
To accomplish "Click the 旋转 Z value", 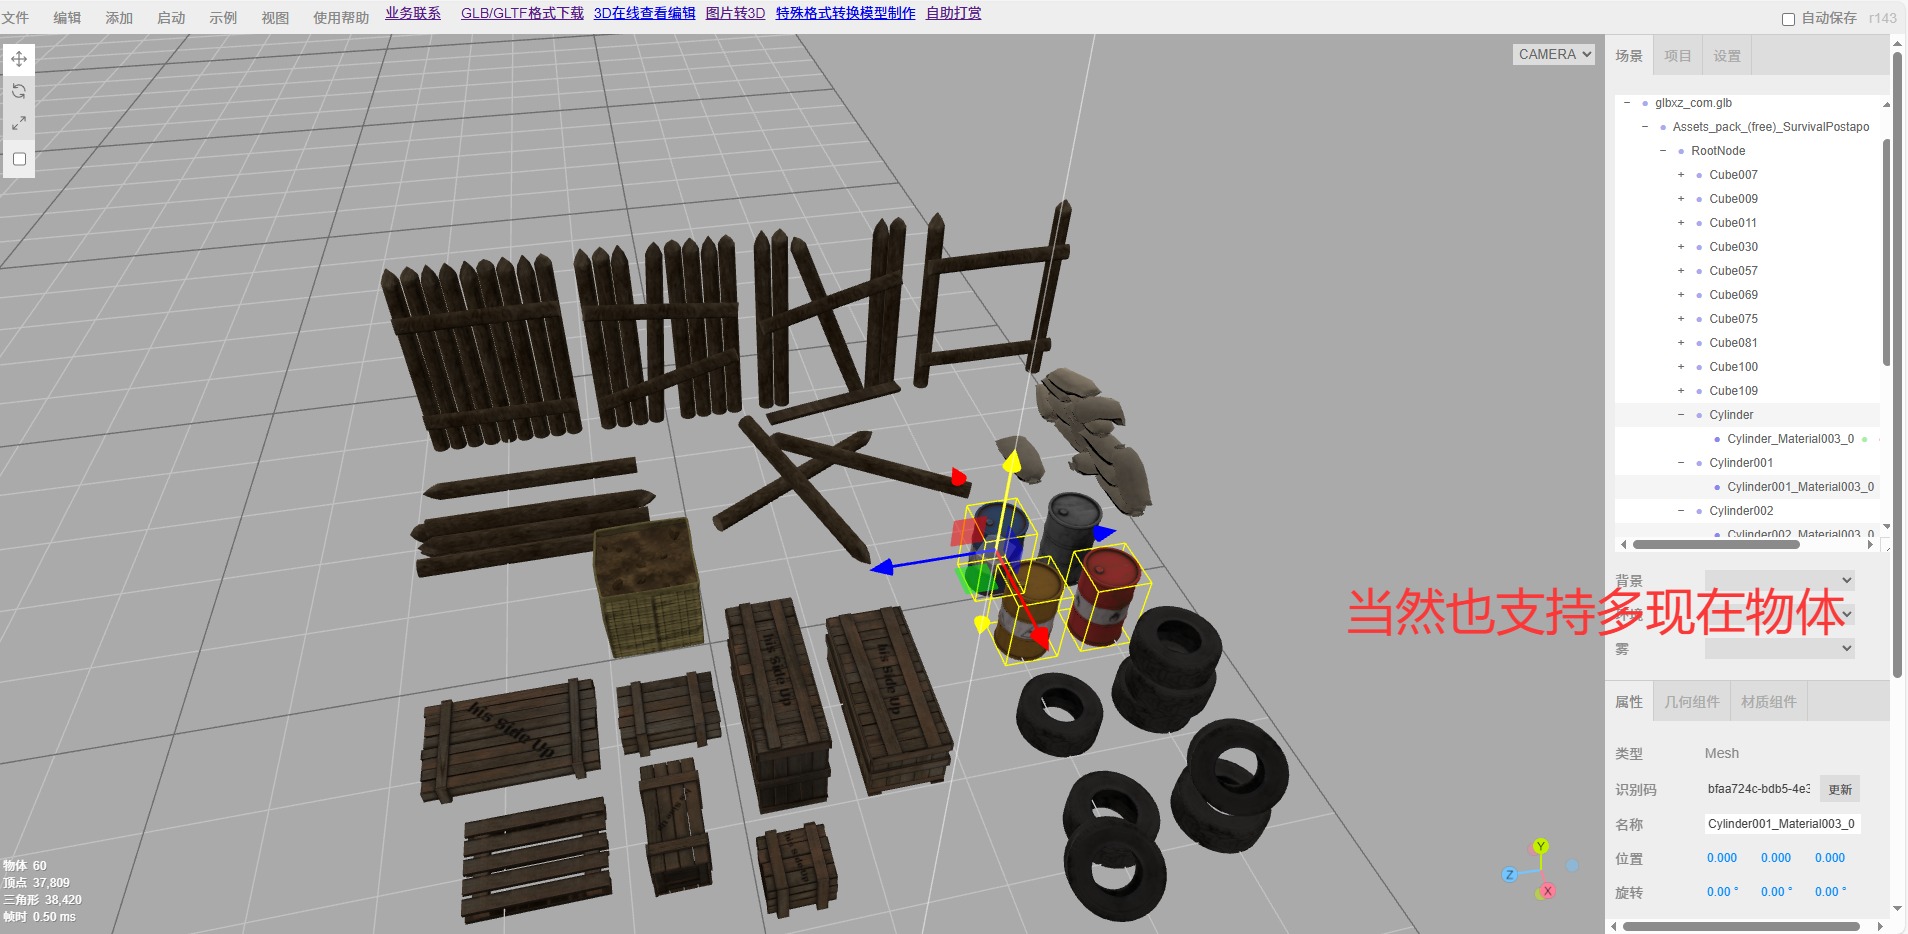I will pyautogui.click(x=1830, y=892).
